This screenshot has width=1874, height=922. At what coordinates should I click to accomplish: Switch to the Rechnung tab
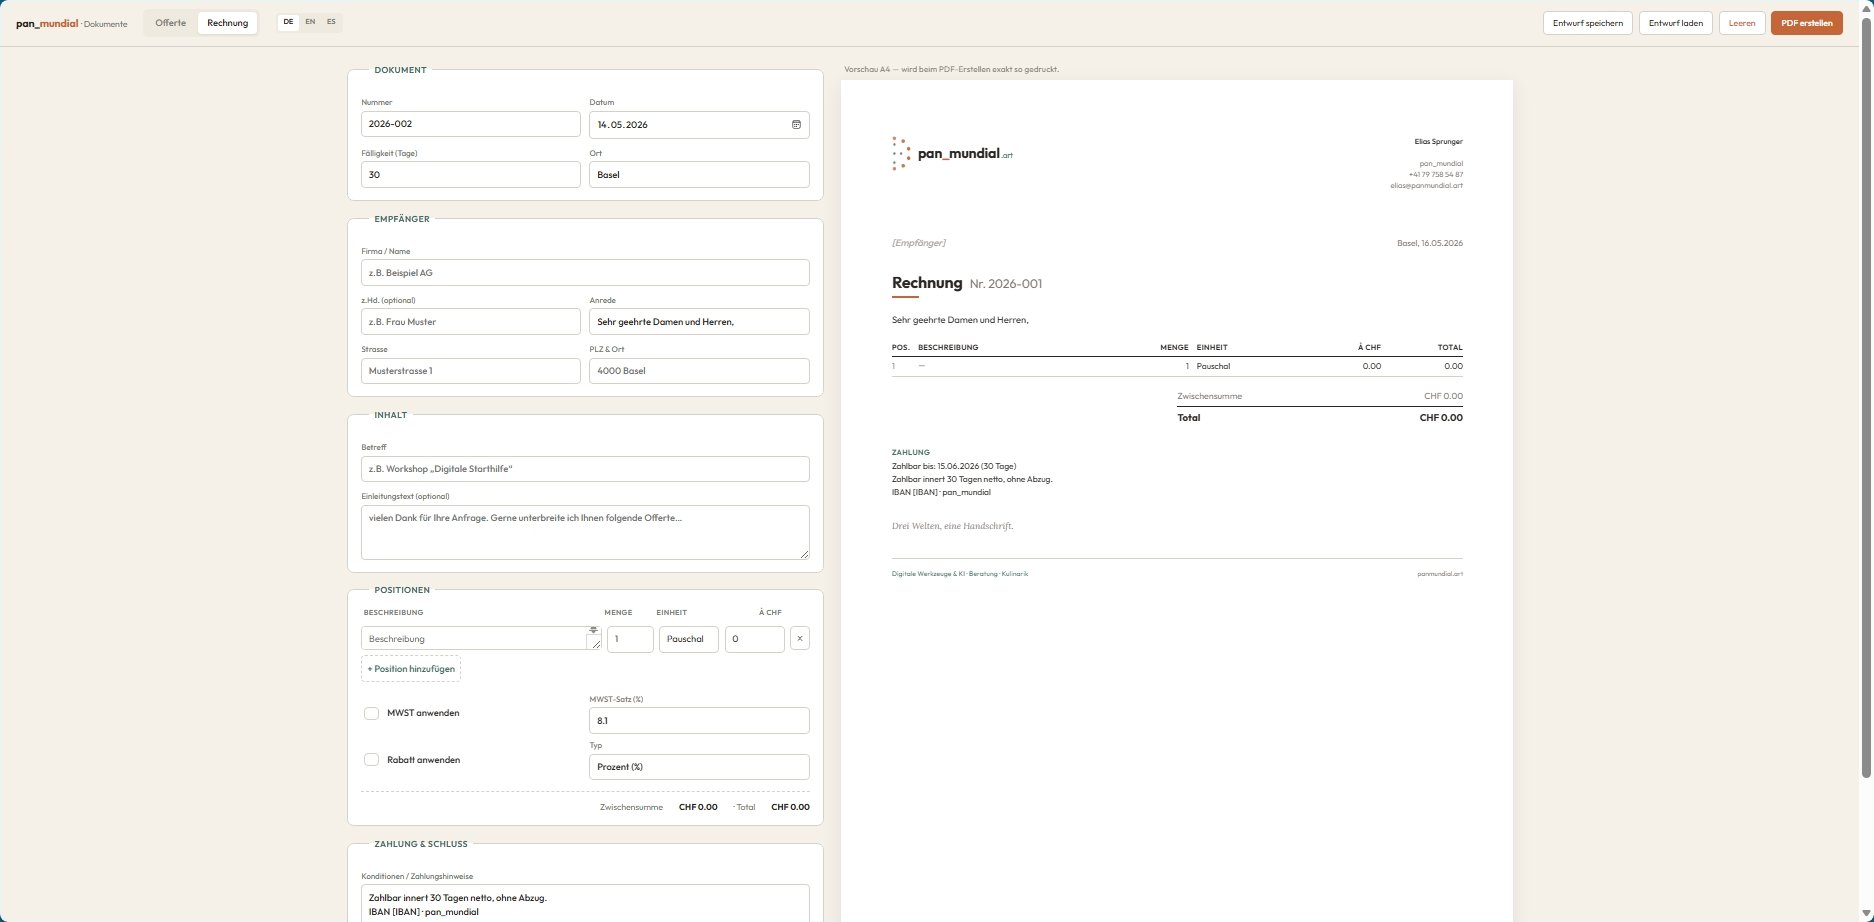(227, 23)
